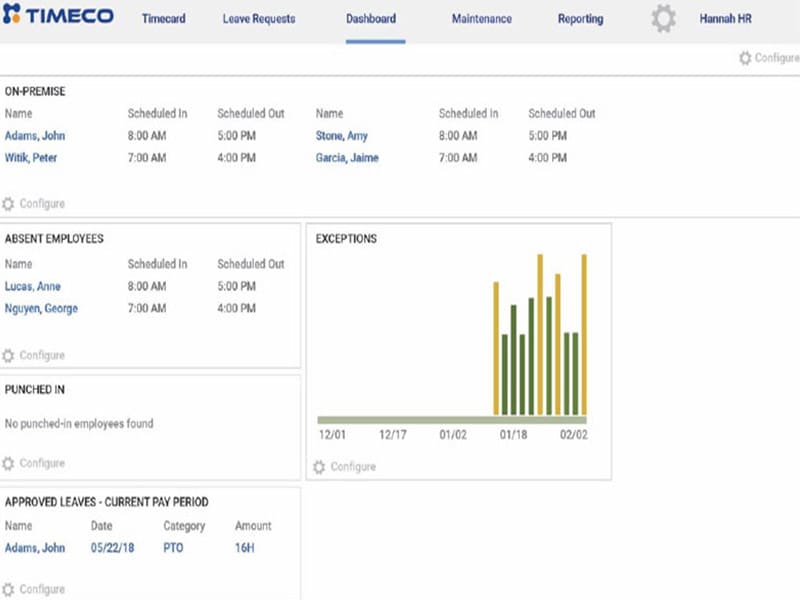Open the Maintenance menu
The width and height of the screenshot is (800, 600).
481,19
